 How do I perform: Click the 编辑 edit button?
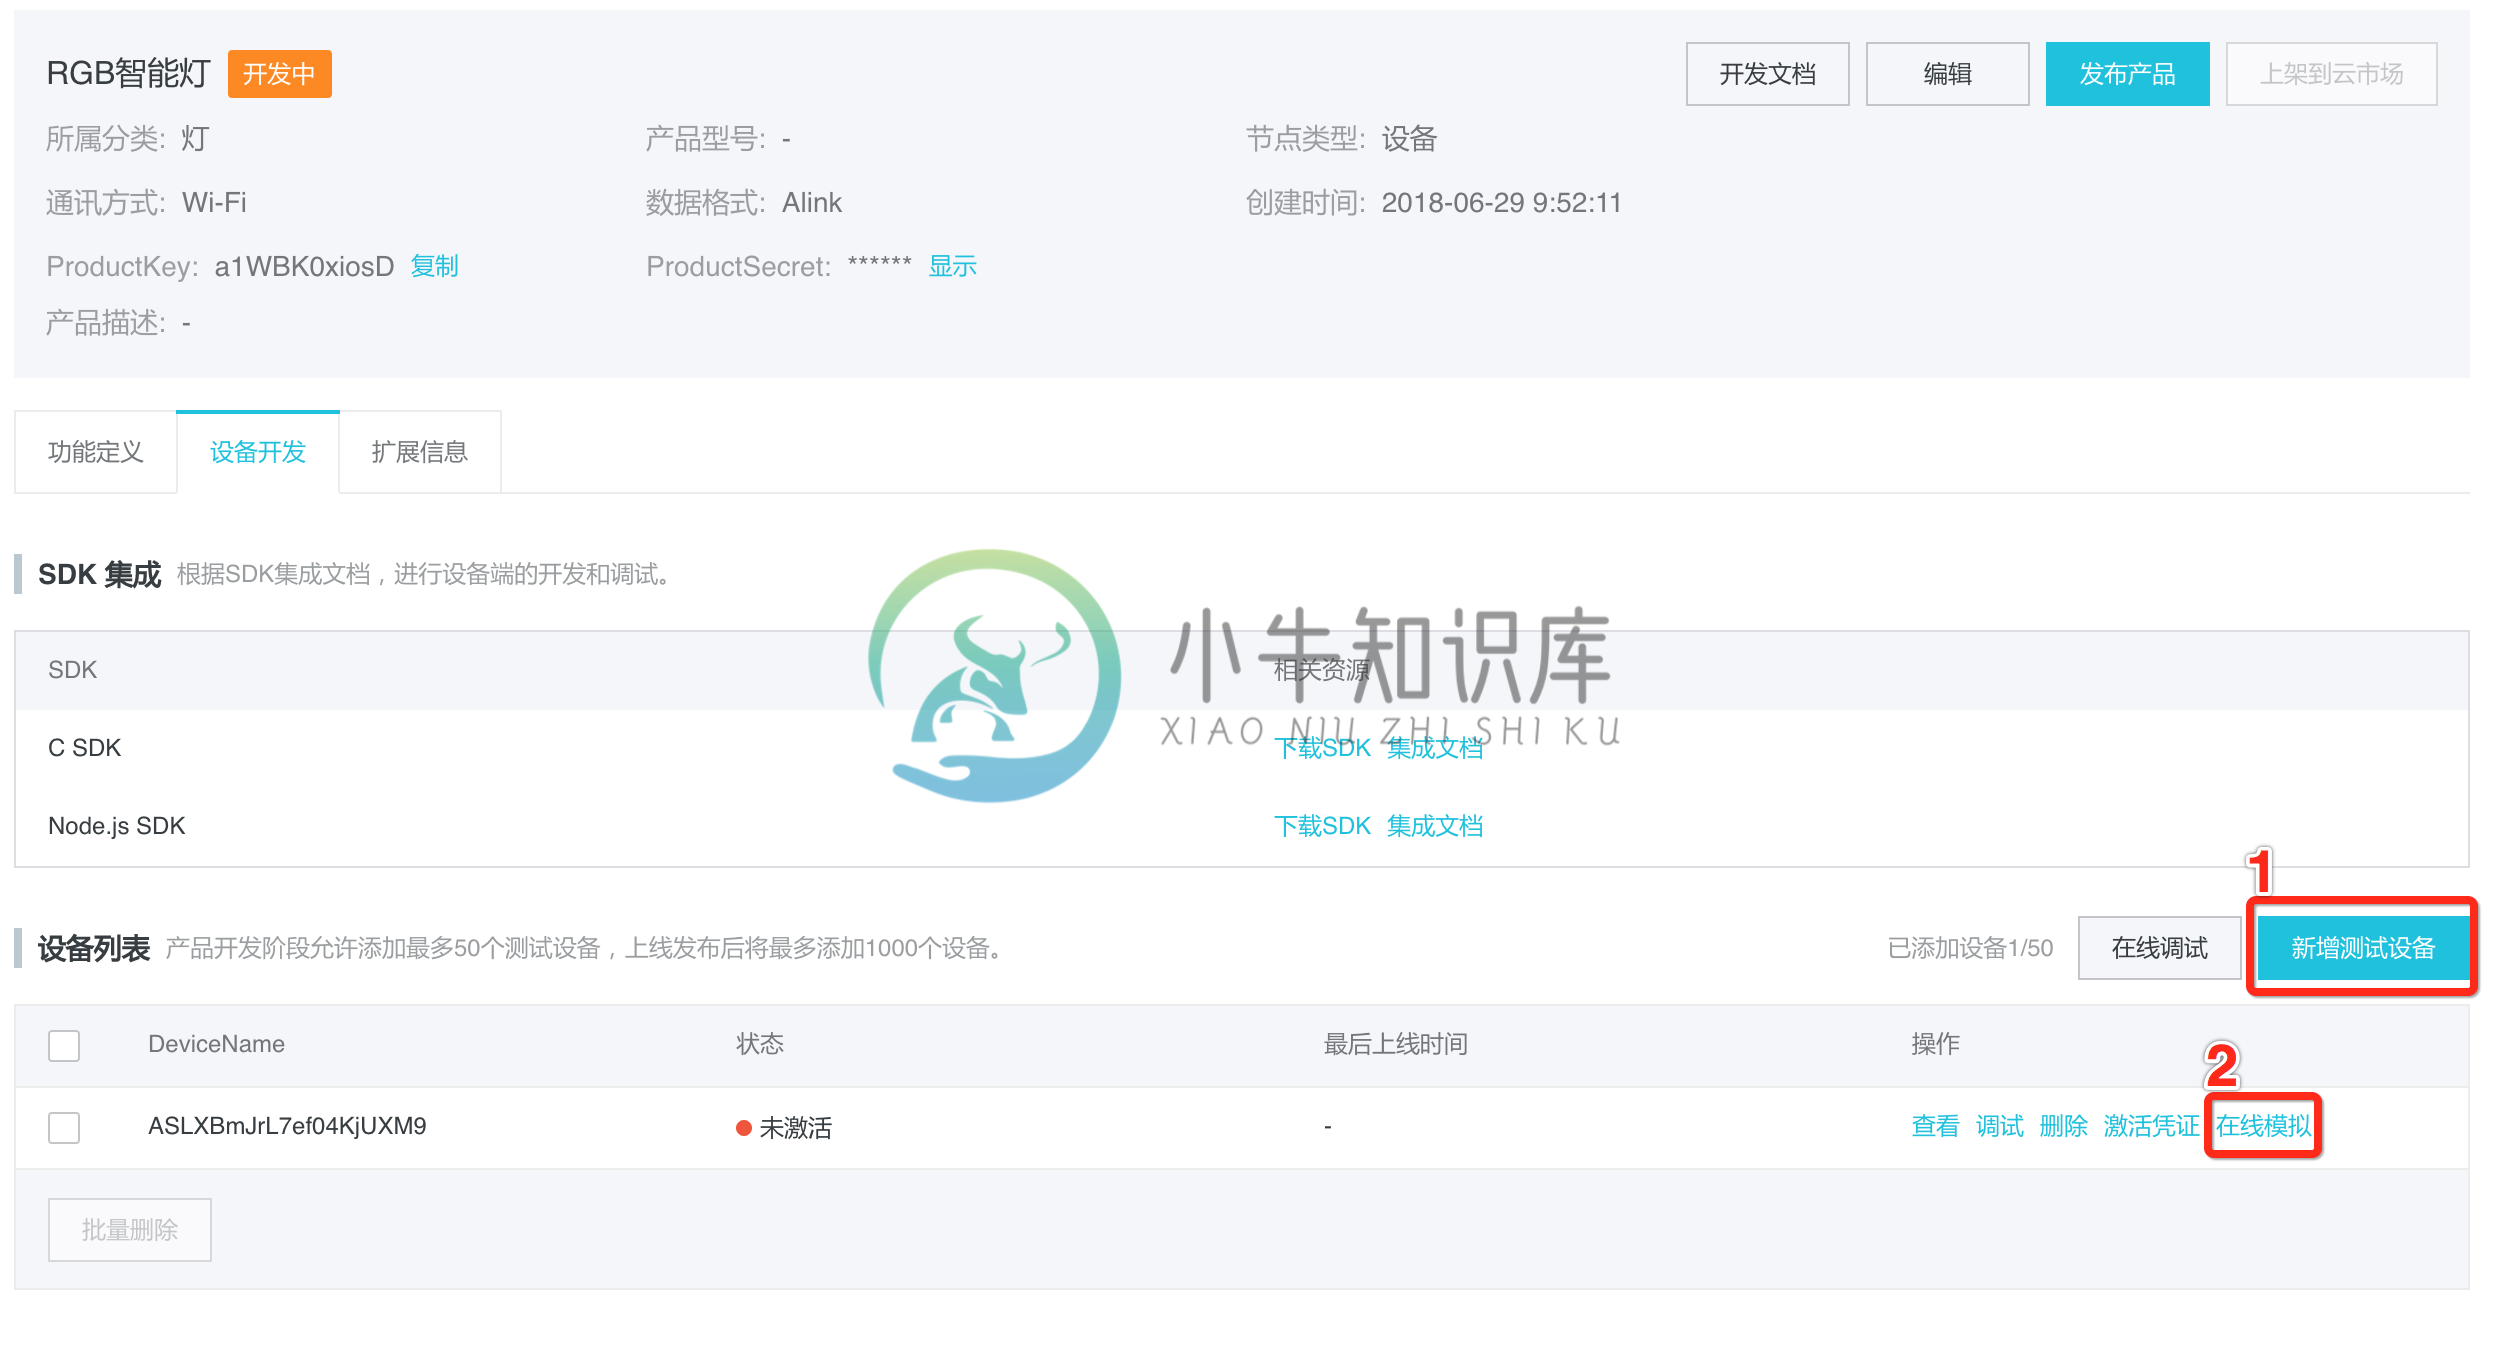pyautogui.click(x=1947, y=74)
